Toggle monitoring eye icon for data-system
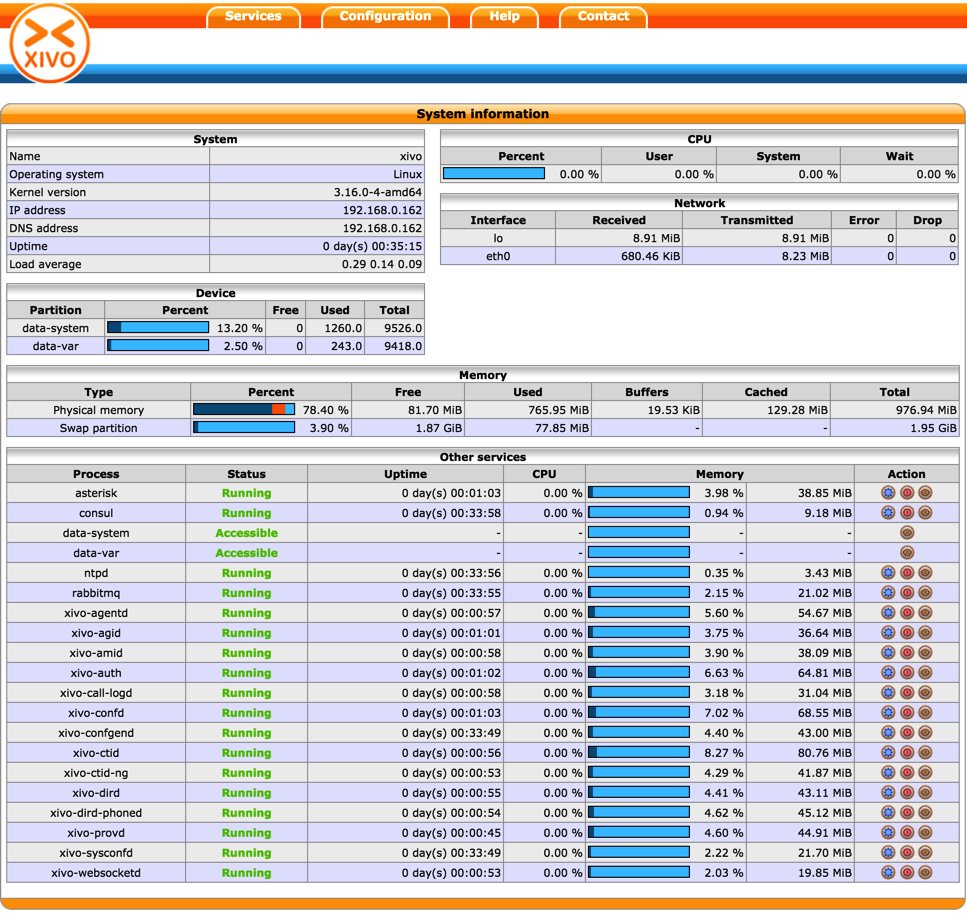This screenshot has width=967, height=914. click(x=907, y=532)
